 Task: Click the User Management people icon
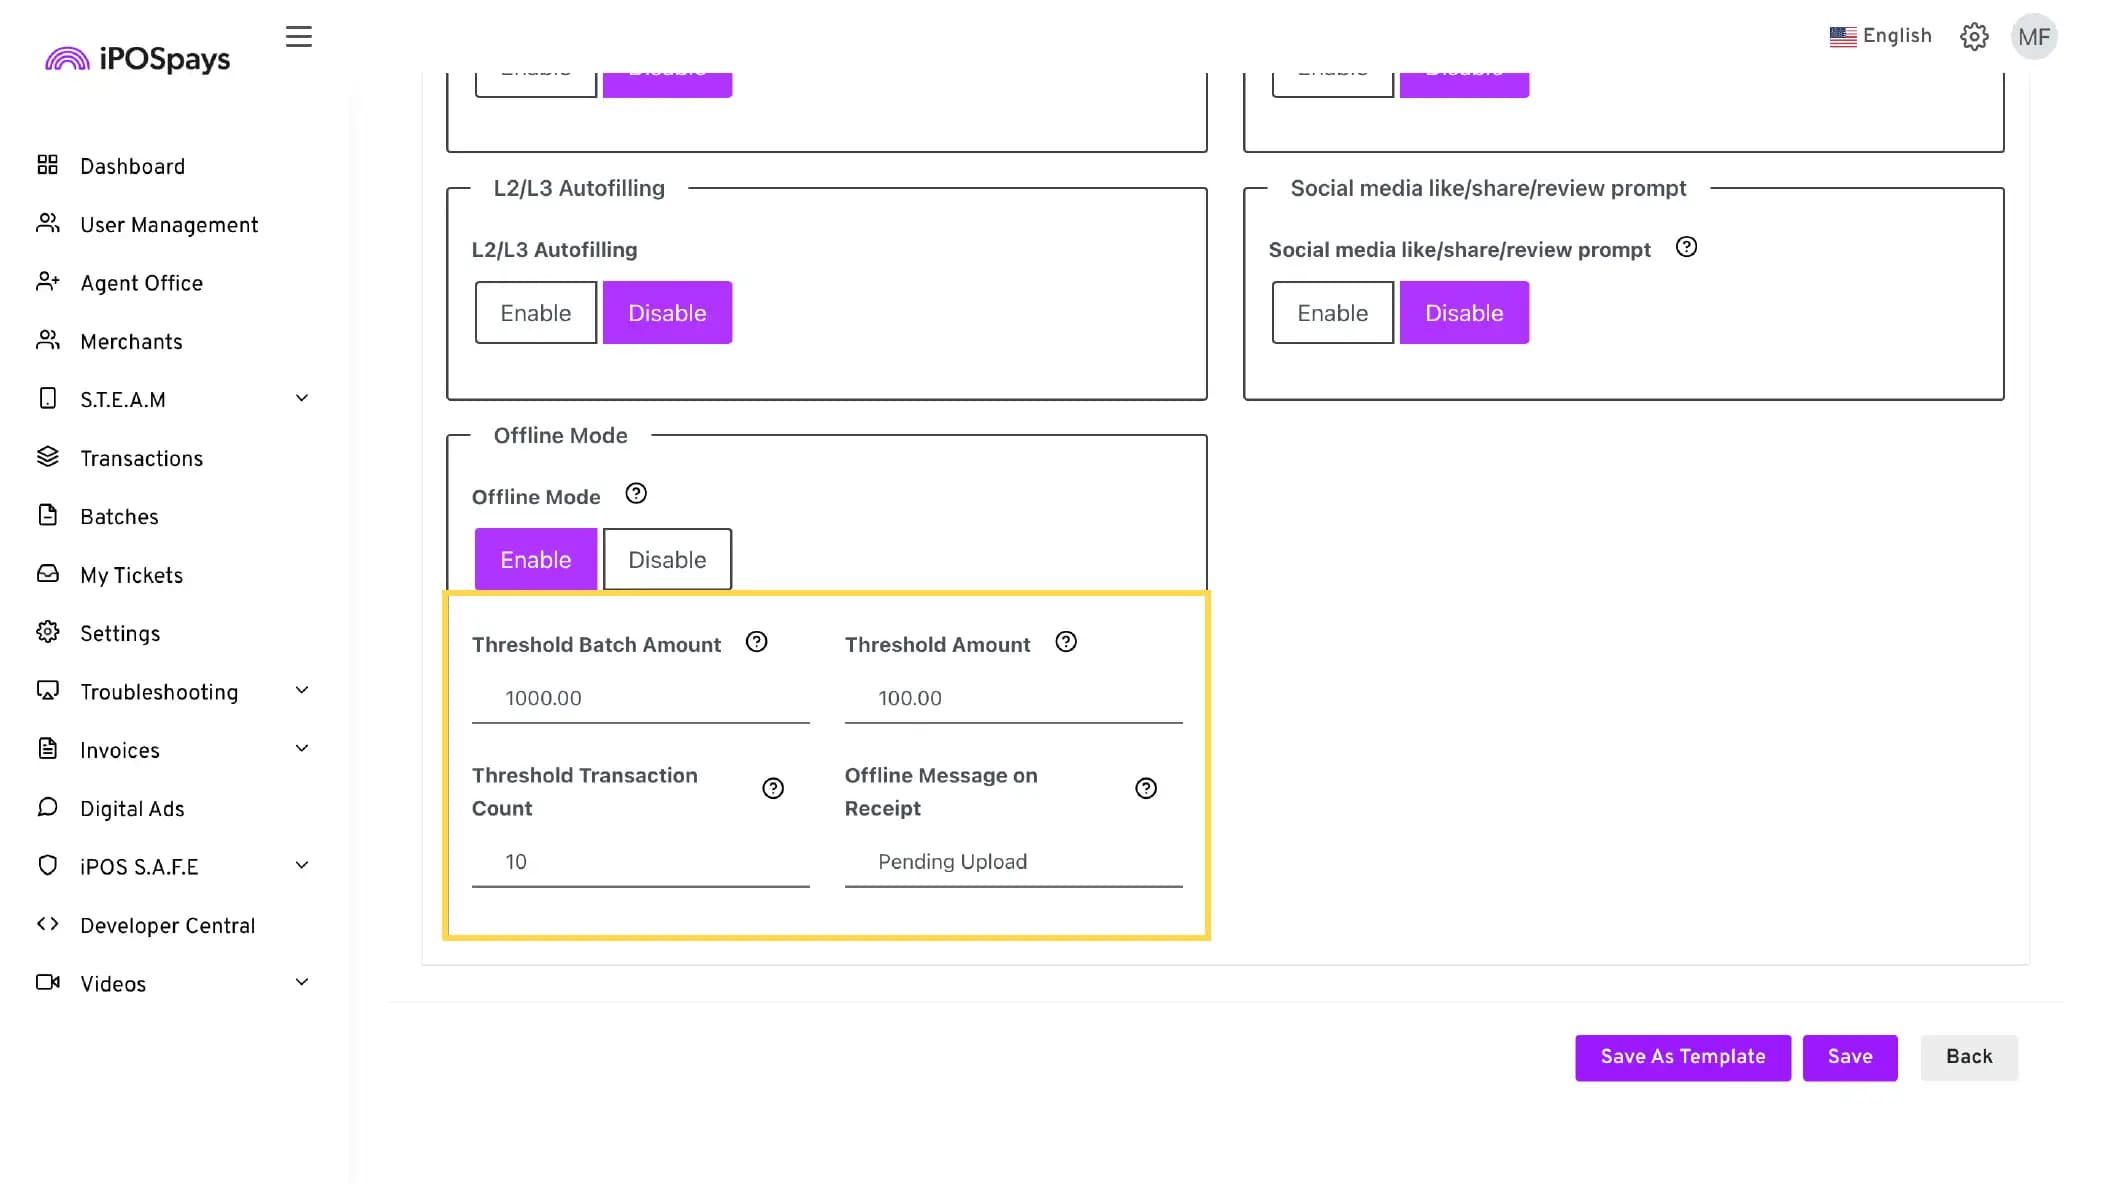pos(48,223)
